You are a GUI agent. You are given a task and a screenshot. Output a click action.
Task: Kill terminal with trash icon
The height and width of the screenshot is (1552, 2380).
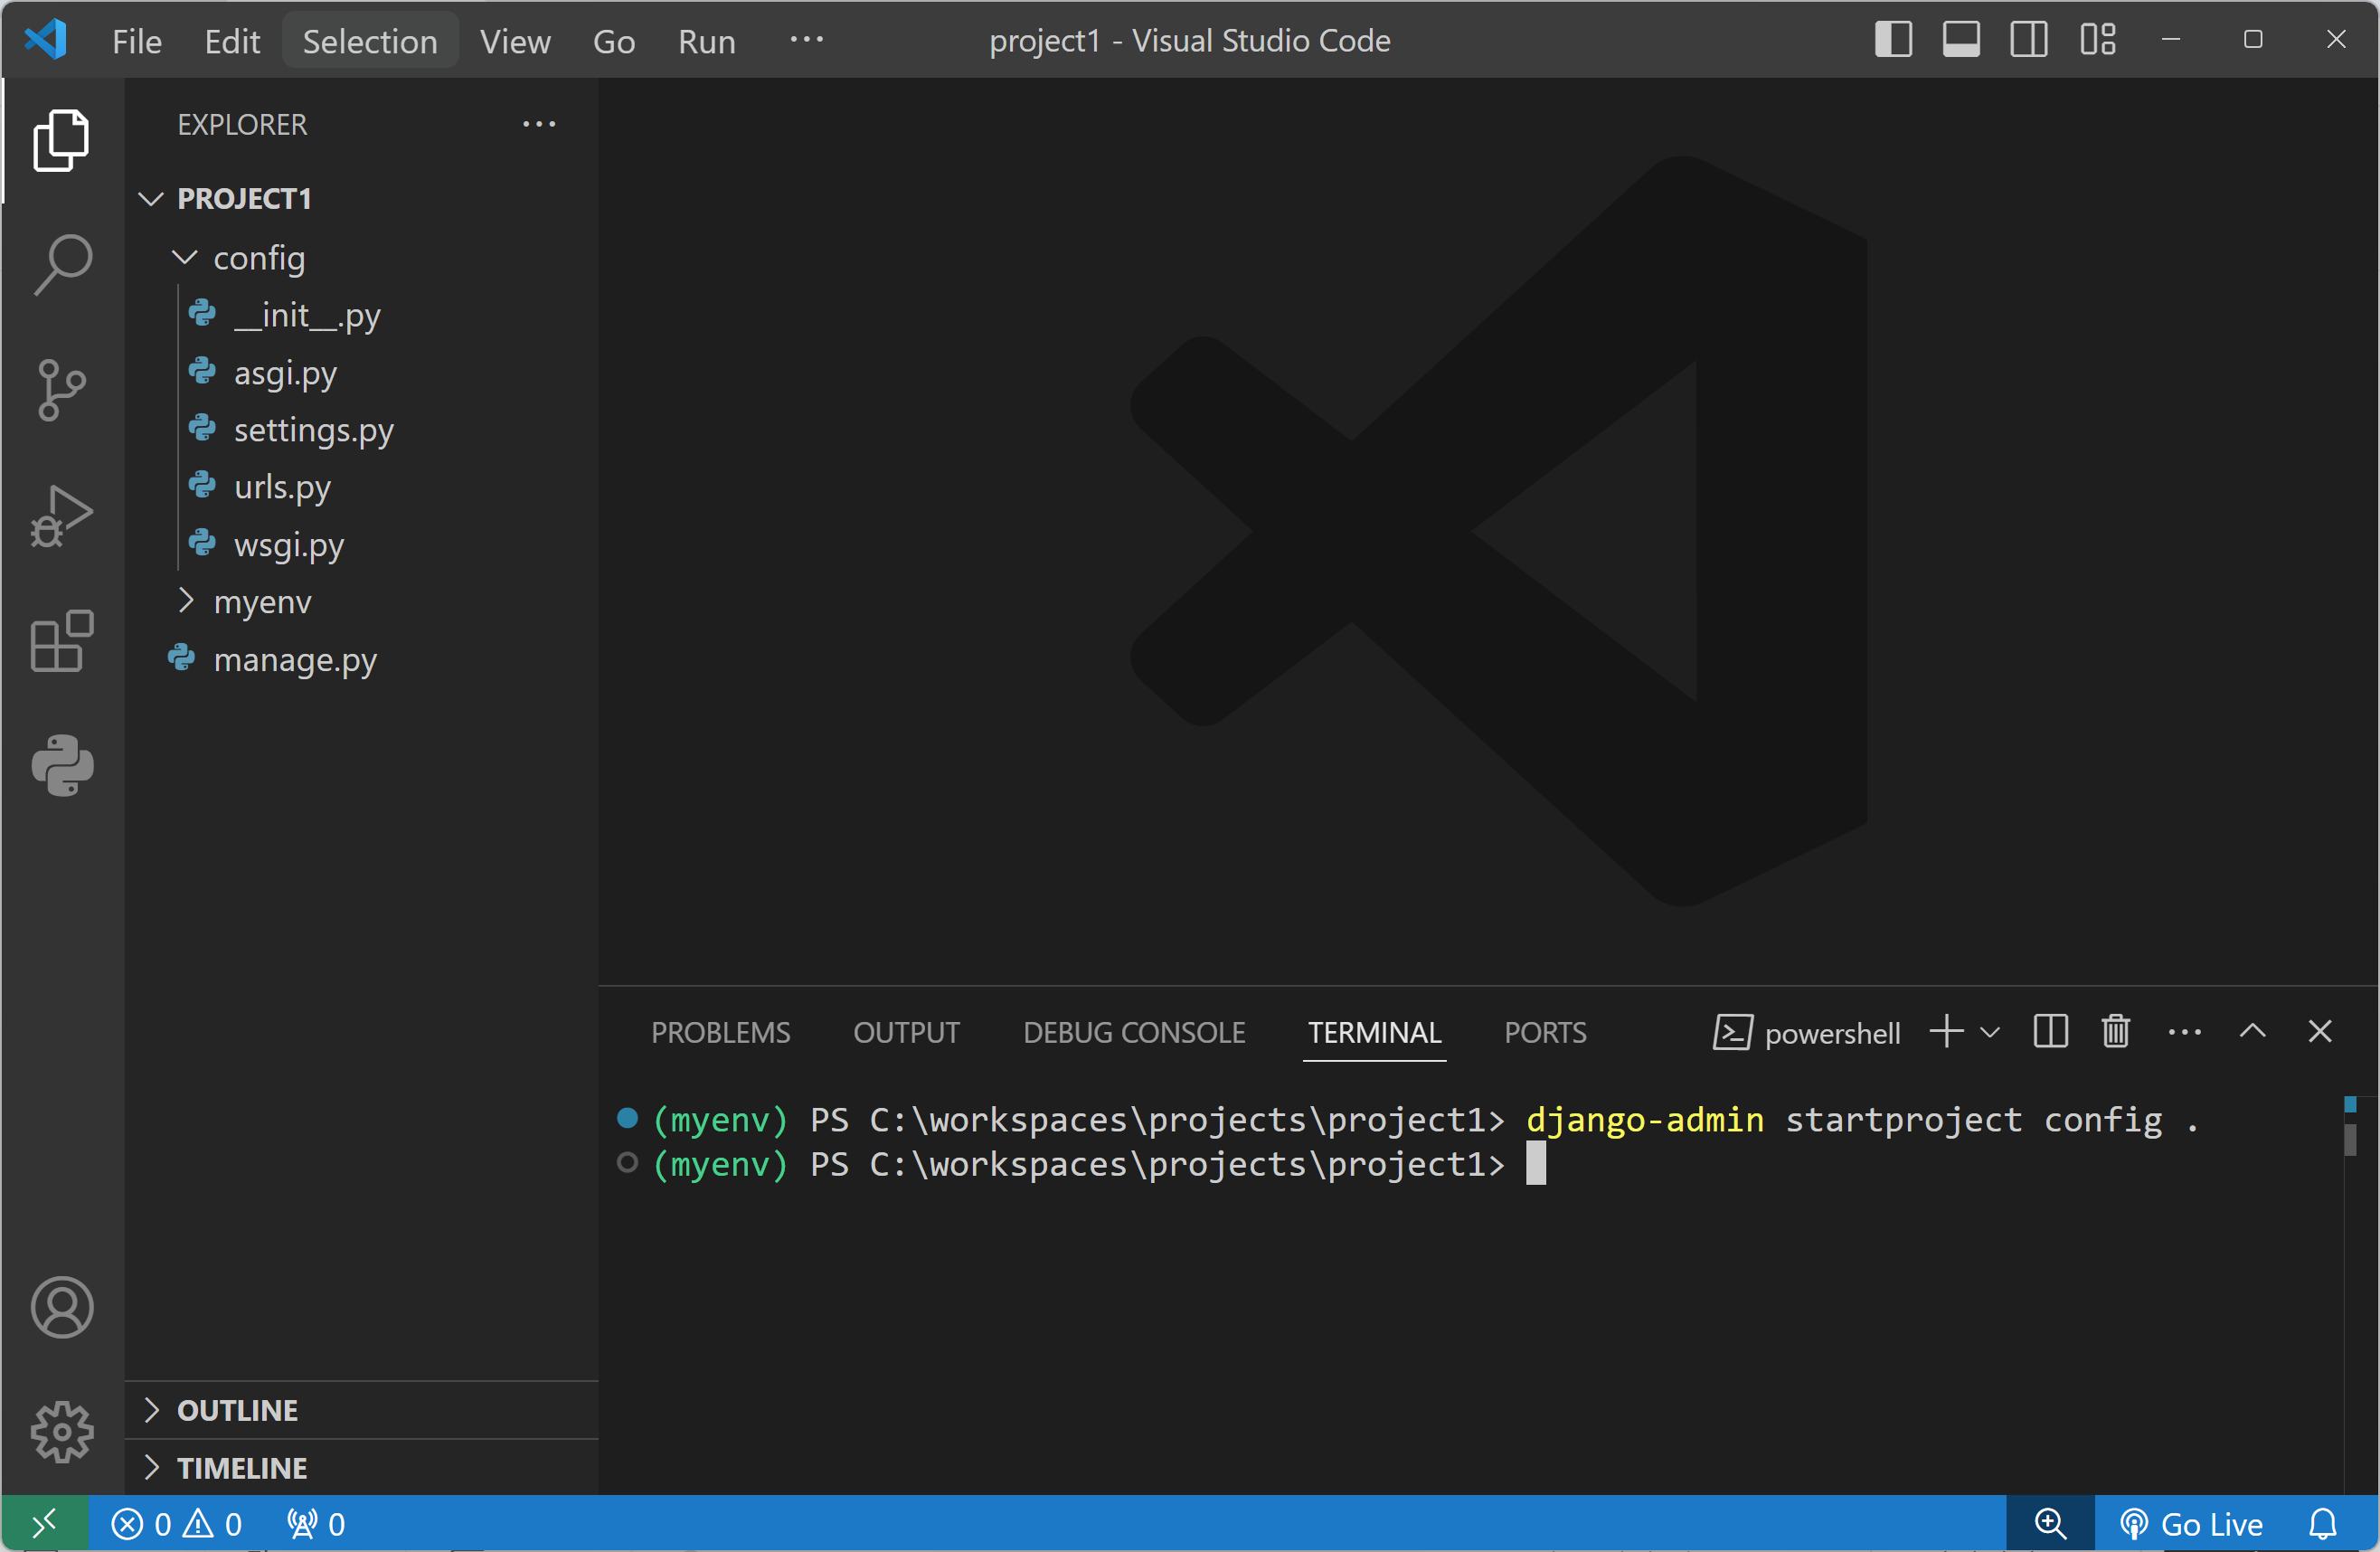tap(2115, 1031)
